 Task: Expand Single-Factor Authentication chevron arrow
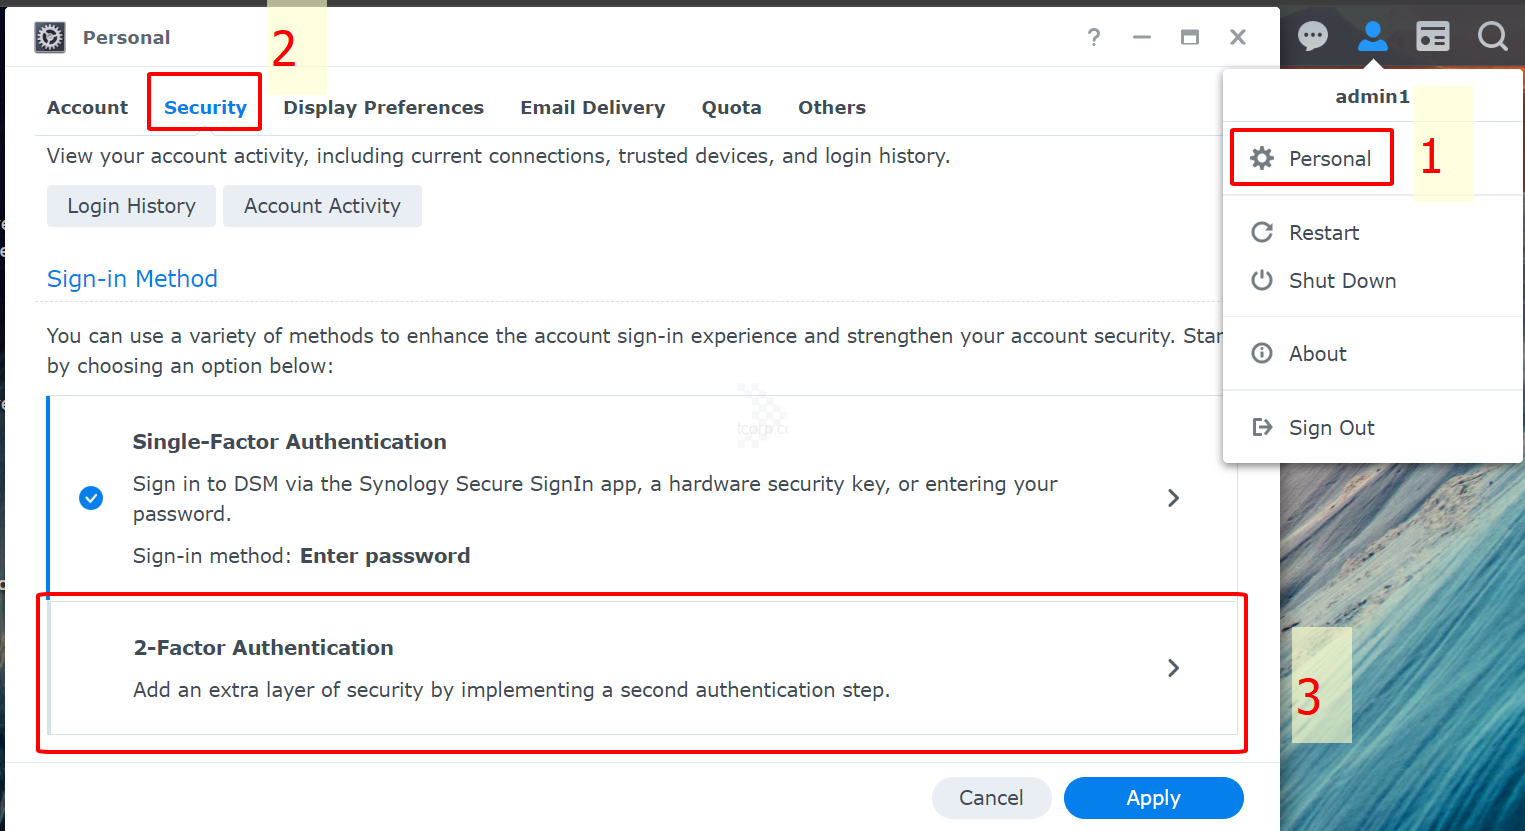pyautogui.click(x=1173, y=498)
